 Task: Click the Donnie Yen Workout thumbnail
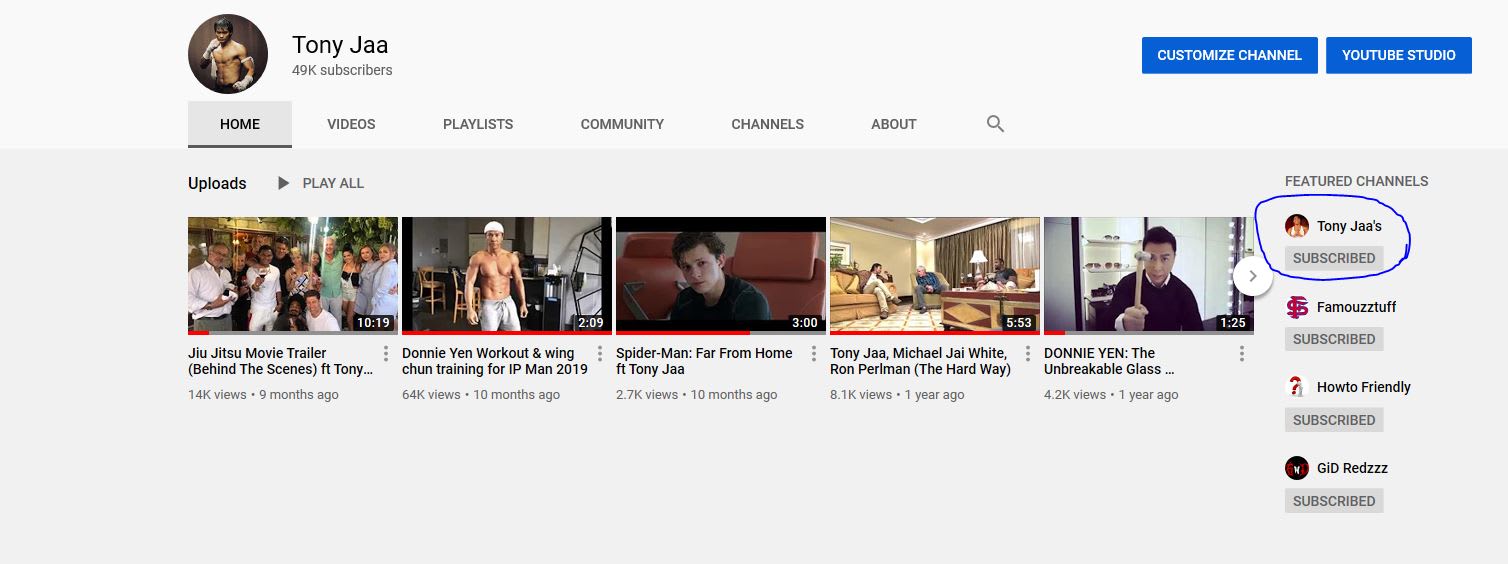coord(507,275)
